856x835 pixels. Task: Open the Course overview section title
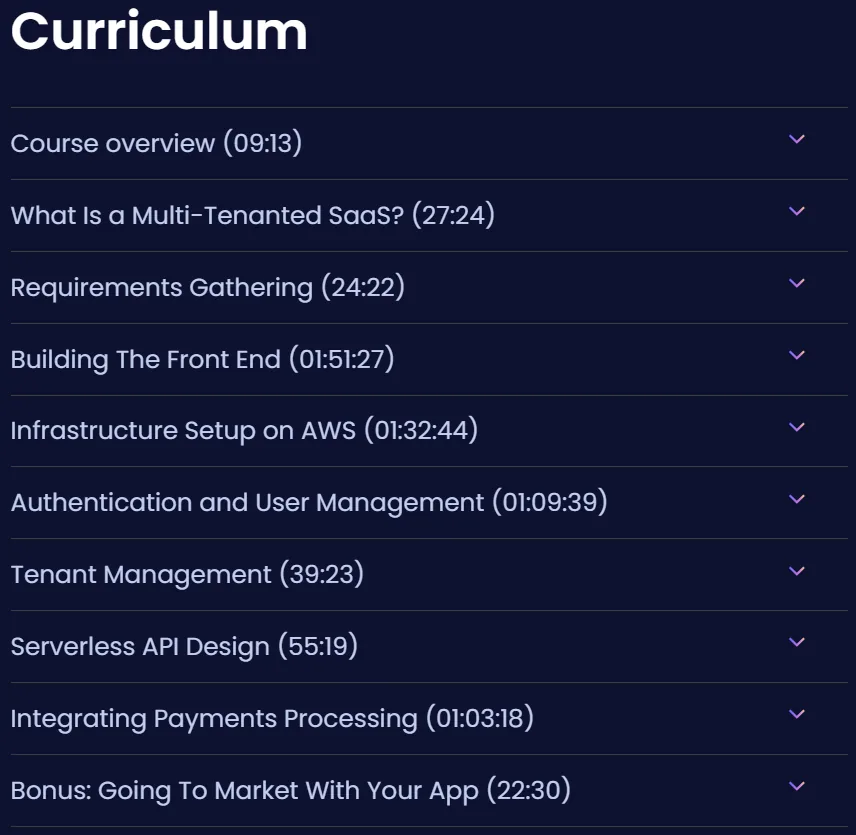click(156, 144)
